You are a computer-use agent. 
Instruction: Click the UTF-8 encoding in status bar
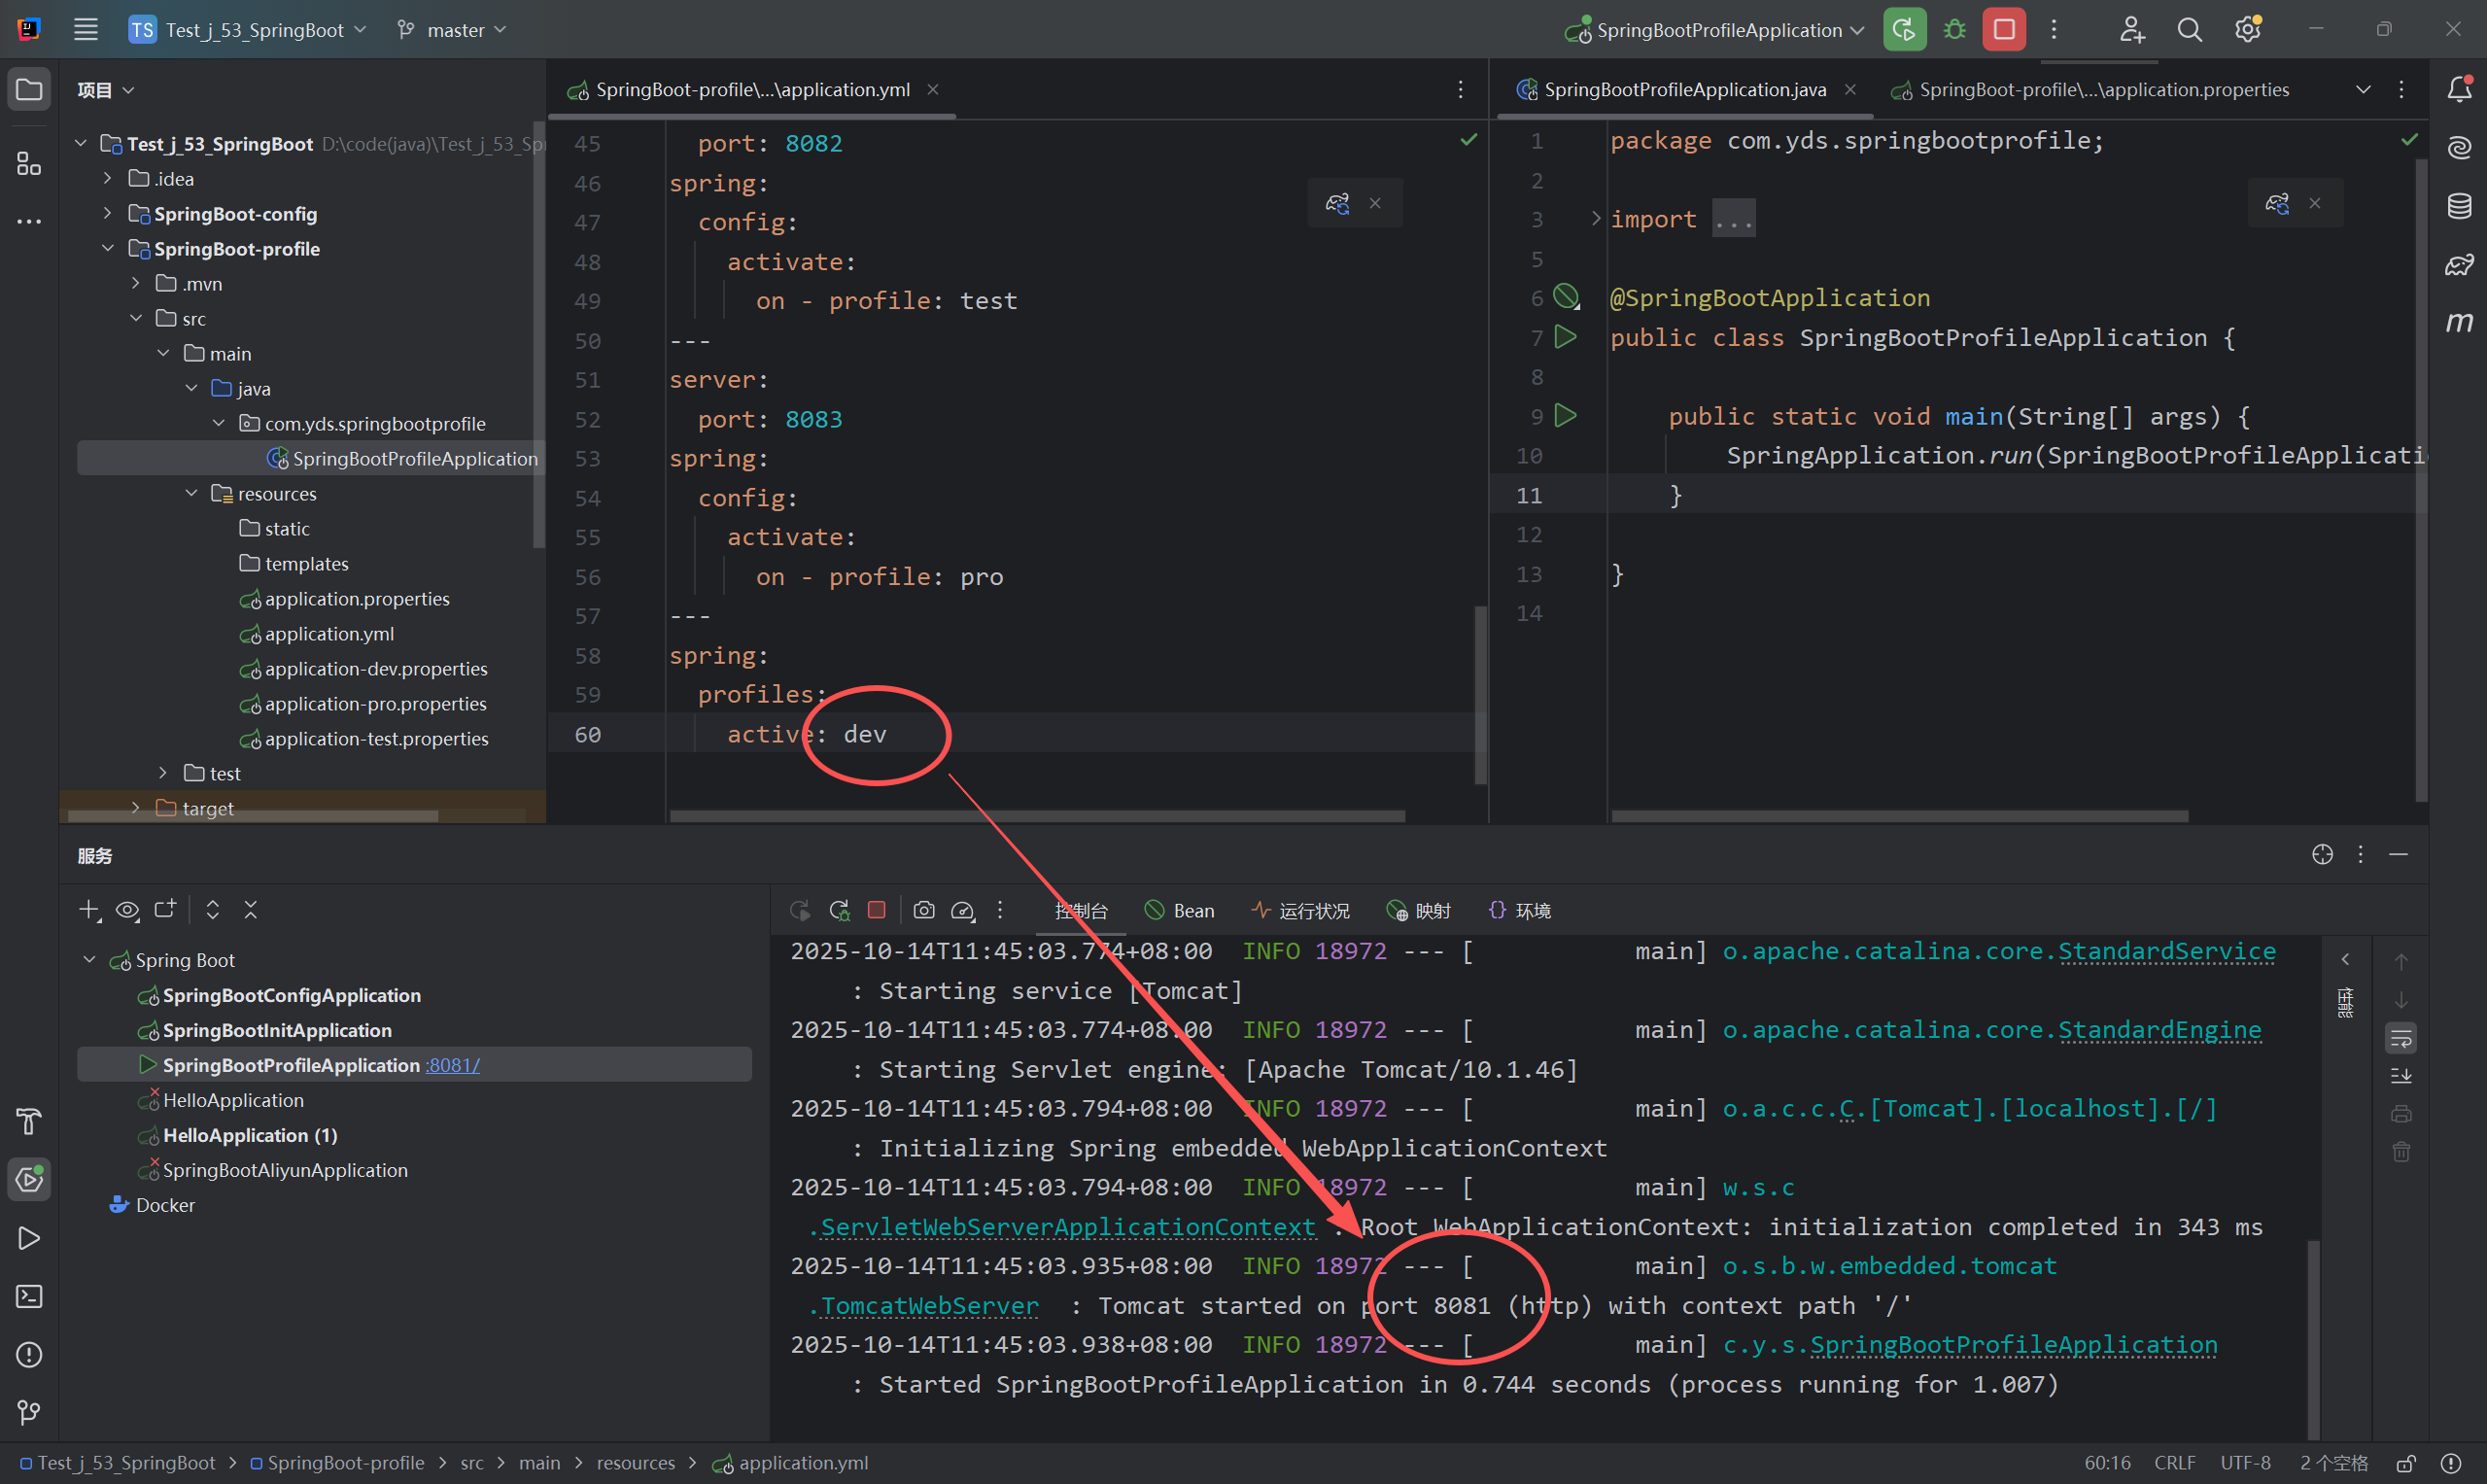click(2246, 1463)
